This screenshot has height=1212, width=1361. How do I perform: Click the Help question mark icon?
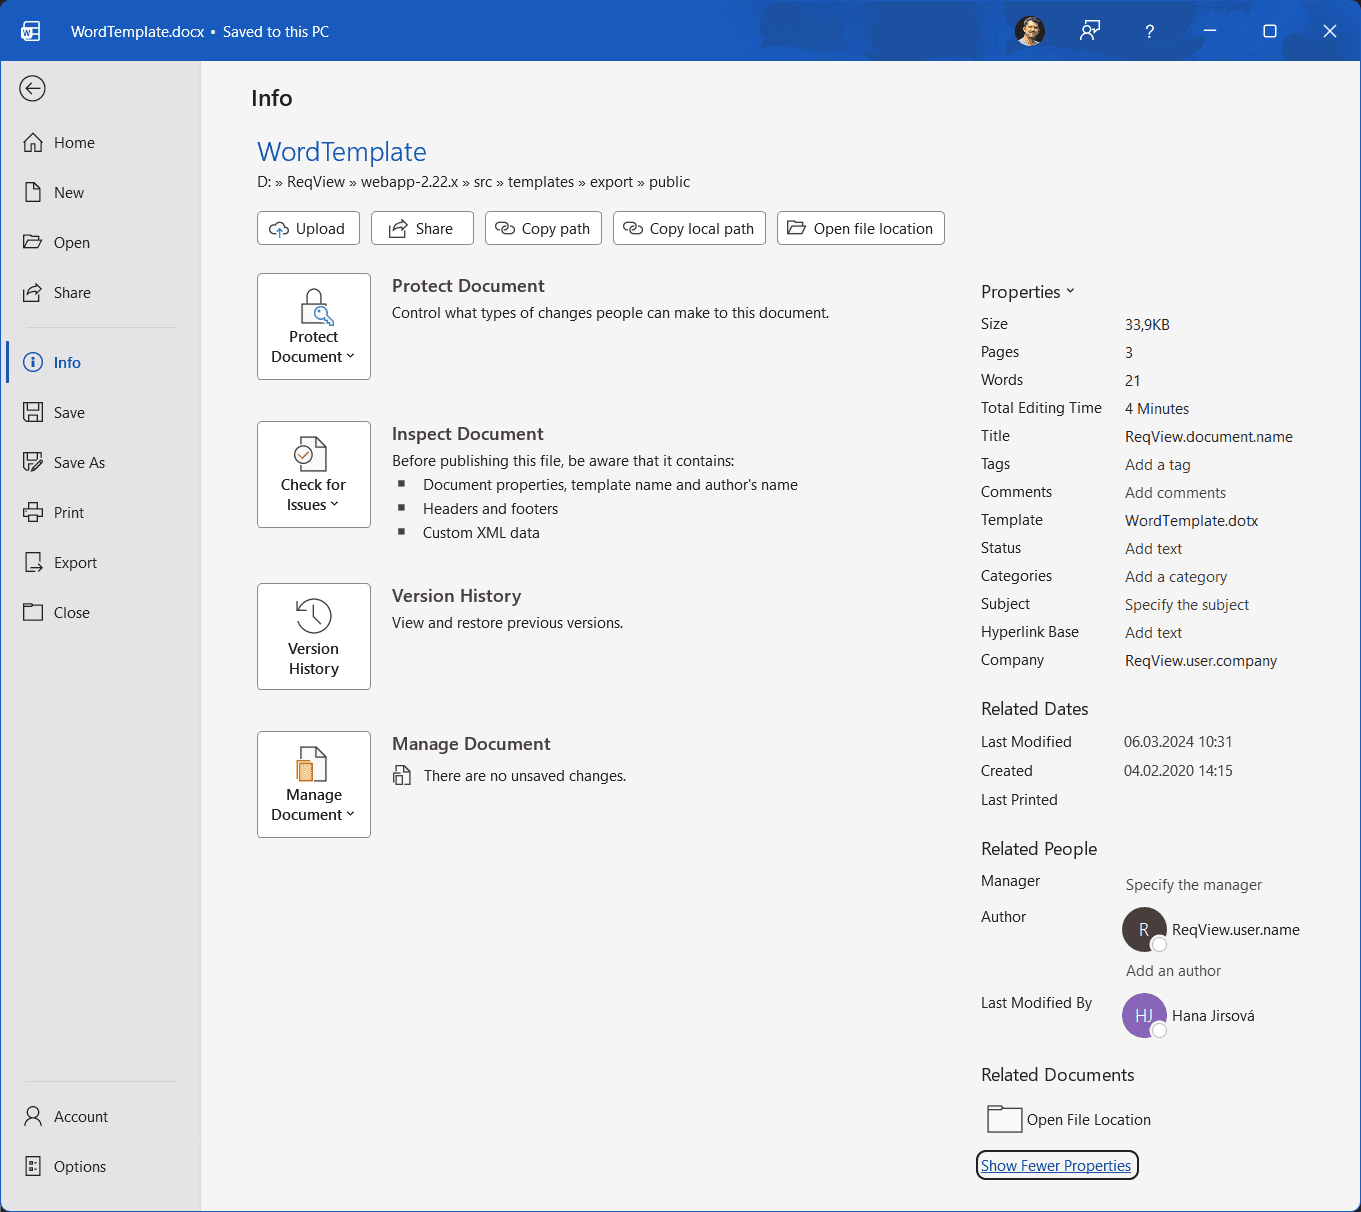(x=1150, y=31)
